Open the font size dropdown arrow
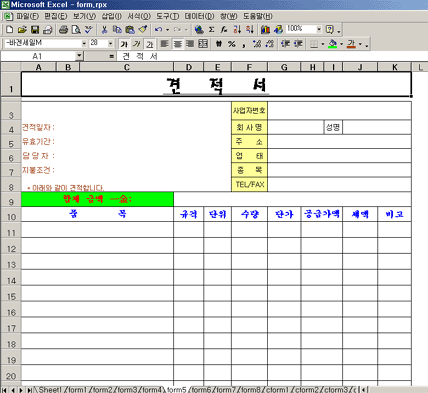428x393 pixels. click(110, 44)
